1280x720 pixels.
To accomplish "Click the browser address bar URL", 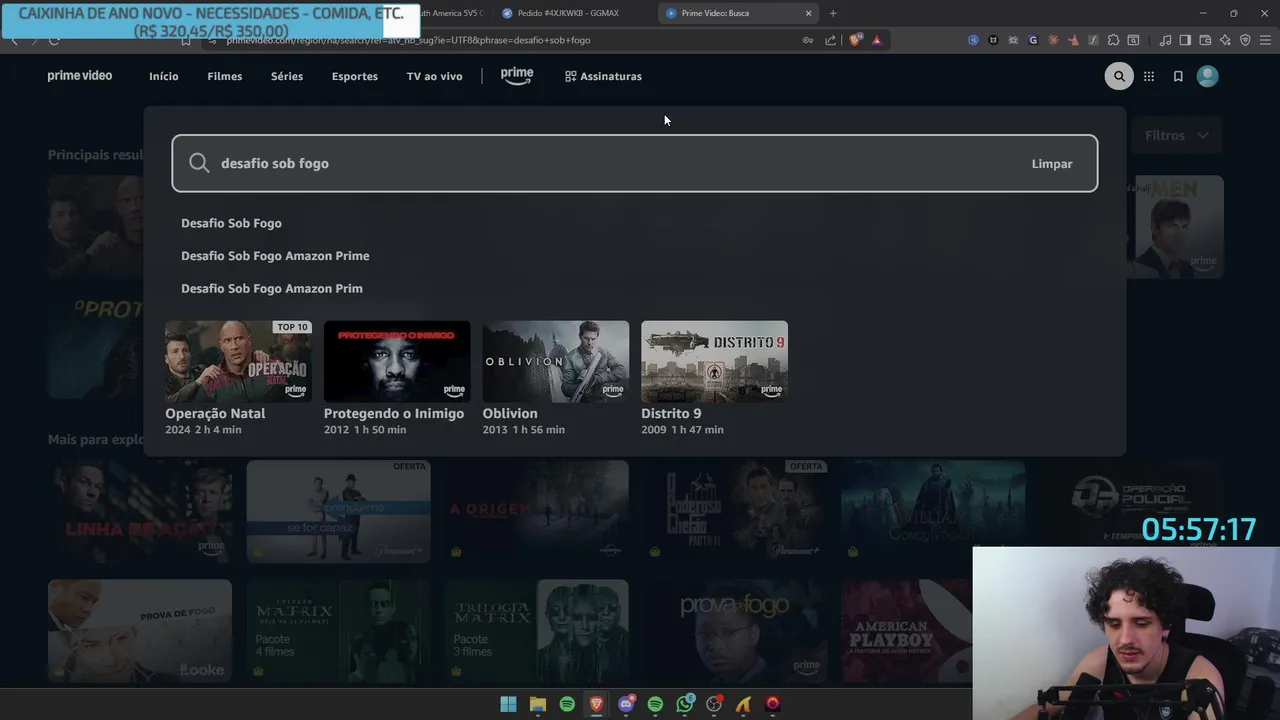I will [x=408, y=40].
